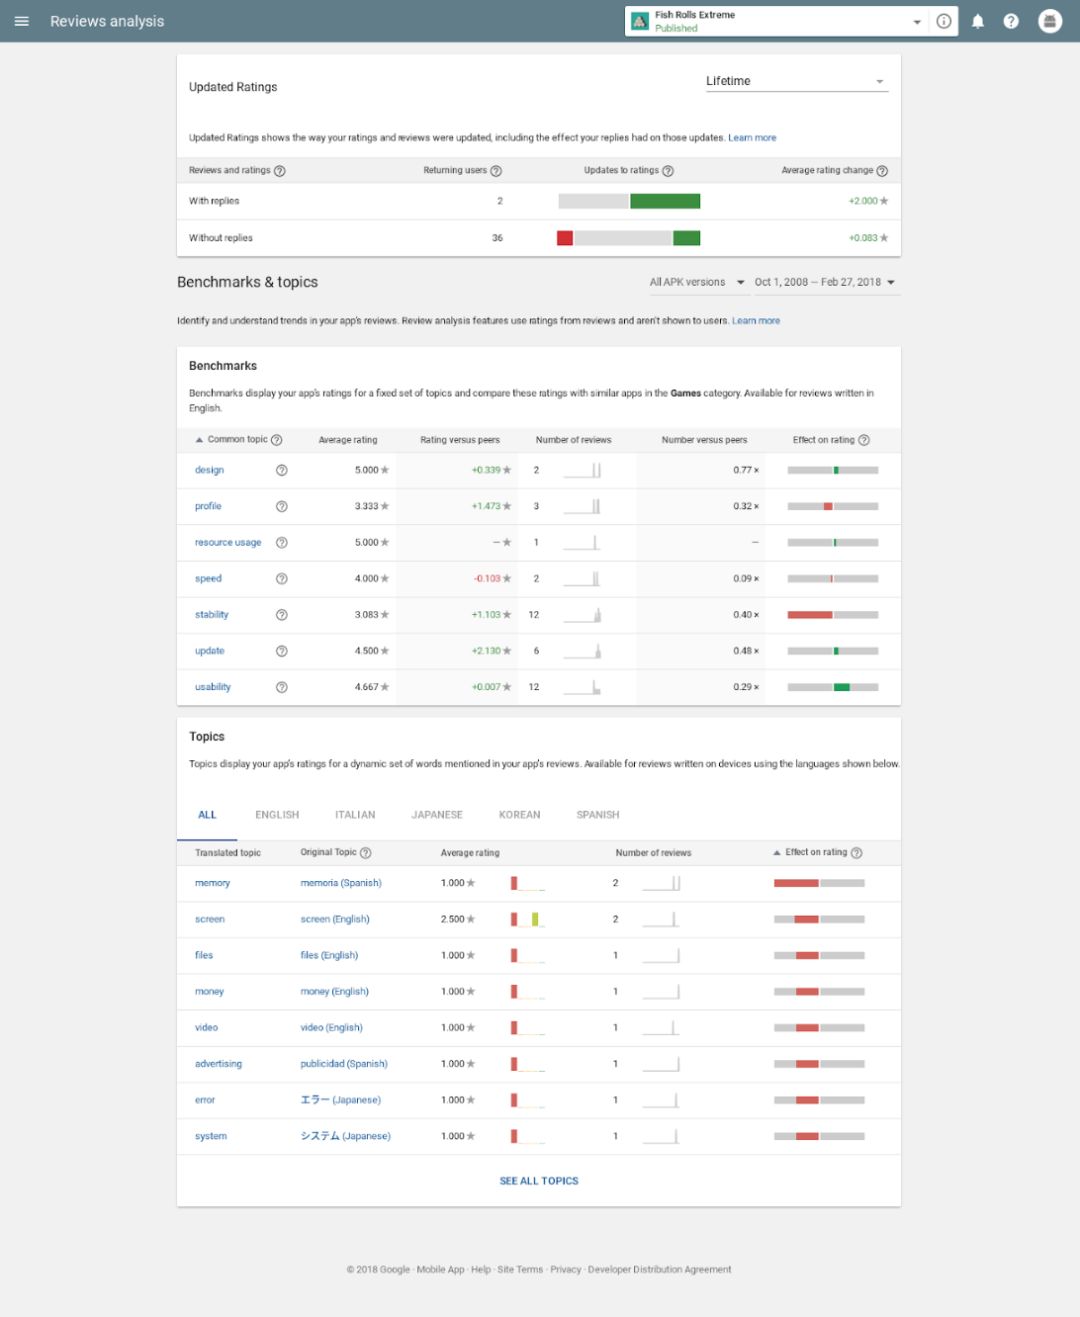Click the Translated topic column header
This screenshot has height=1317, width=1080.
point(228,853)
